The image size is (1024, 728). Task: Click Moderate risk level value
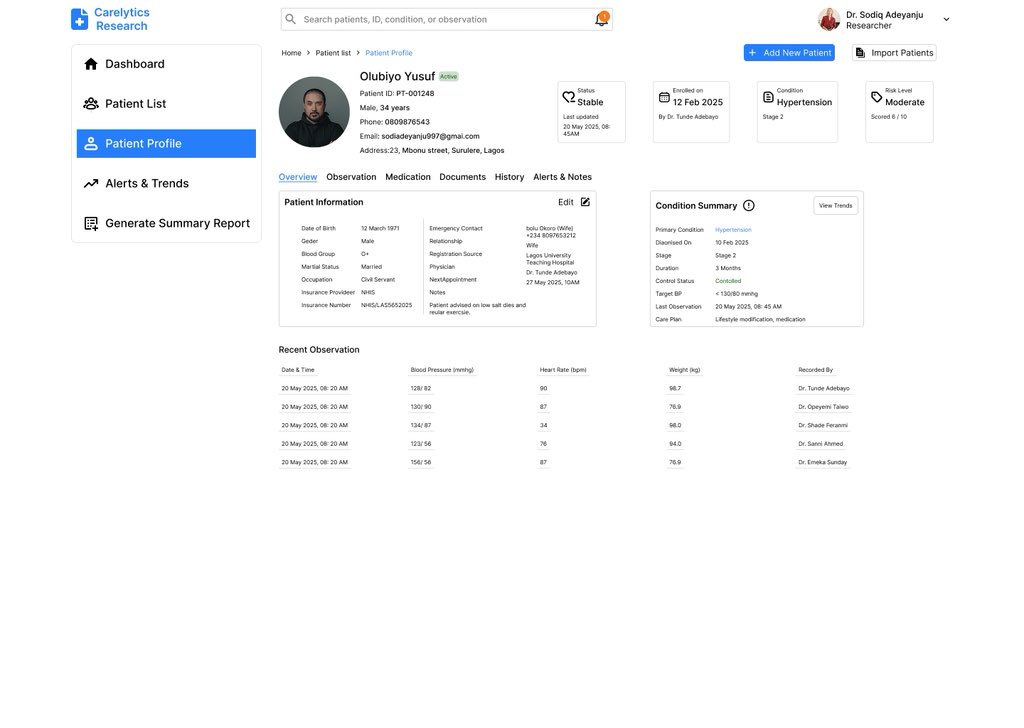coord(905,103)
